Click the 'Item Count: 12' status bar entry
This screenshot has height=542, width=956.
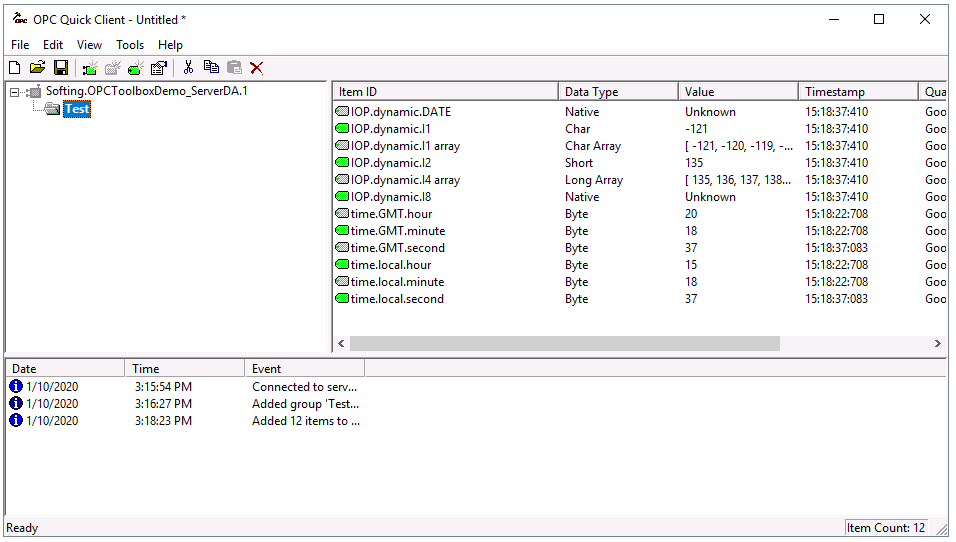[x=885, y=528]
